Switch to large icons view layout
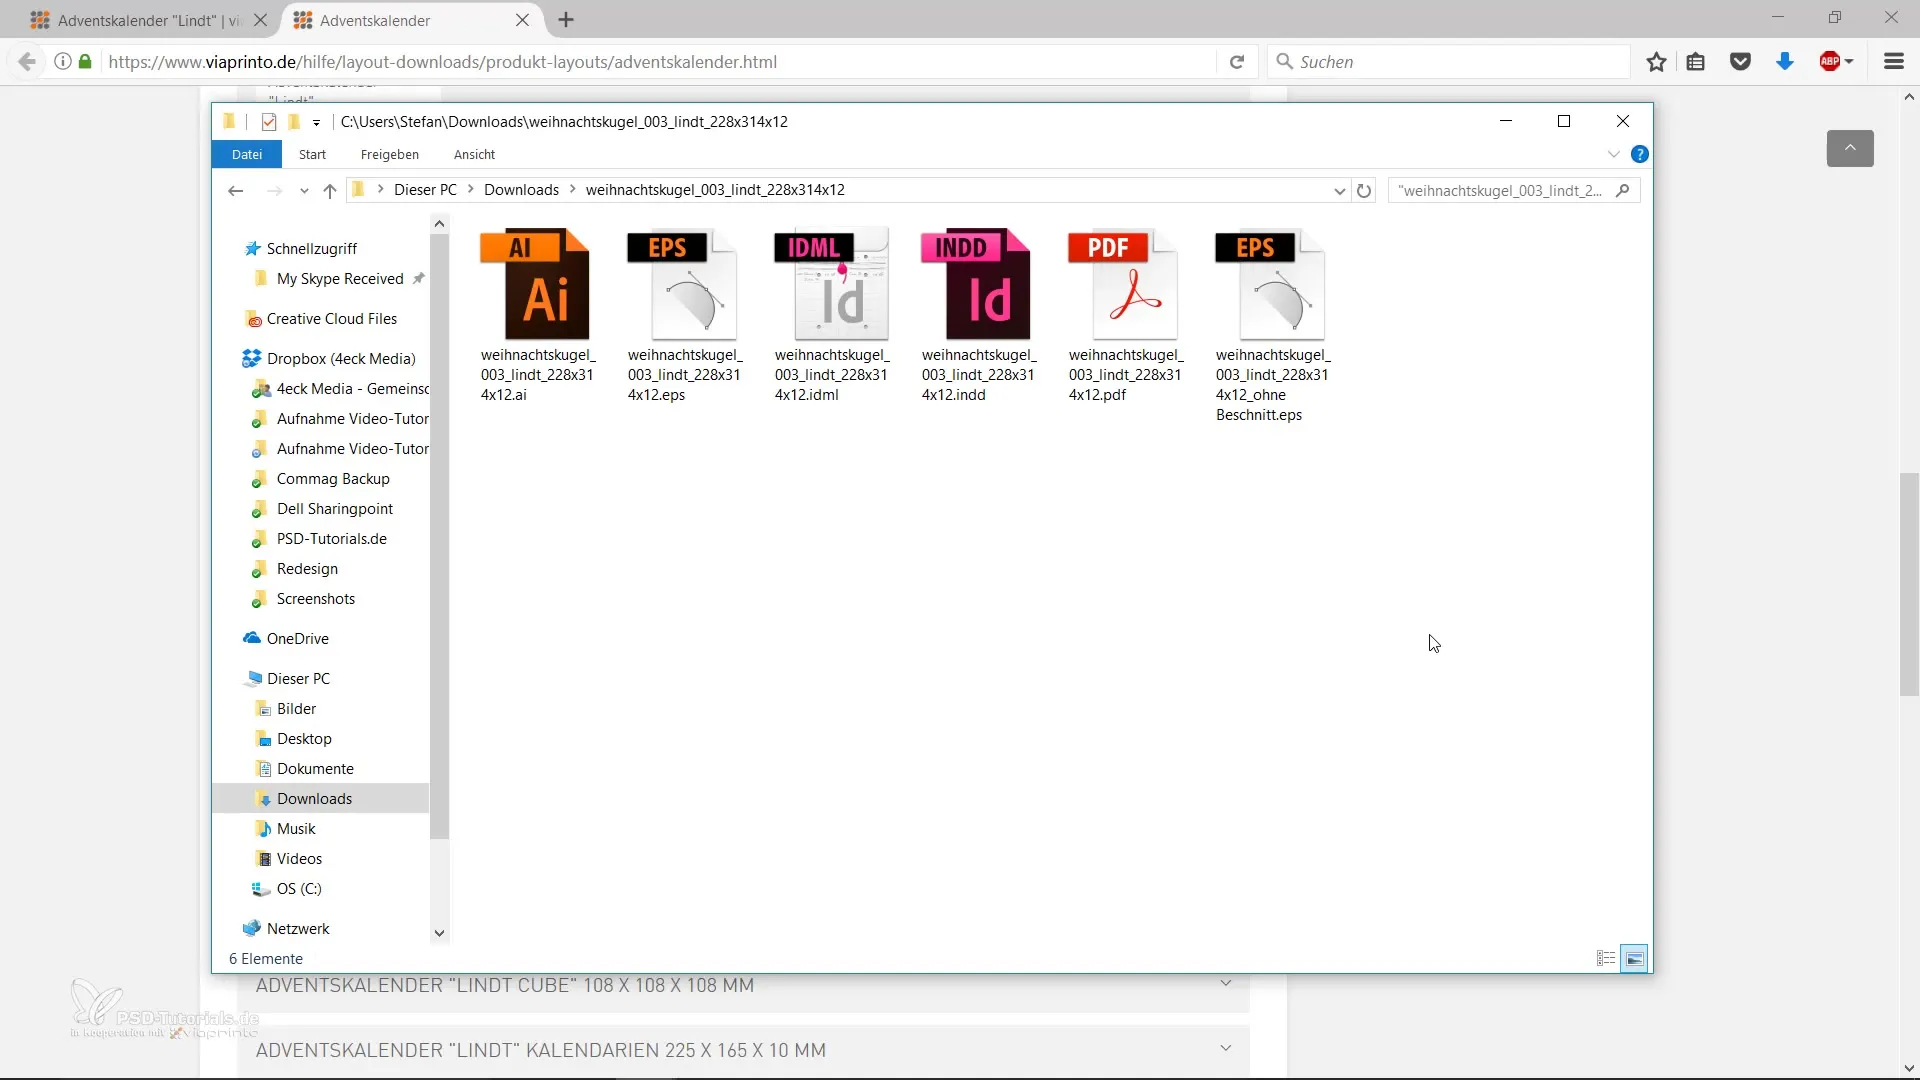Screen dimensions: 1920x1080 (1634, 959)
